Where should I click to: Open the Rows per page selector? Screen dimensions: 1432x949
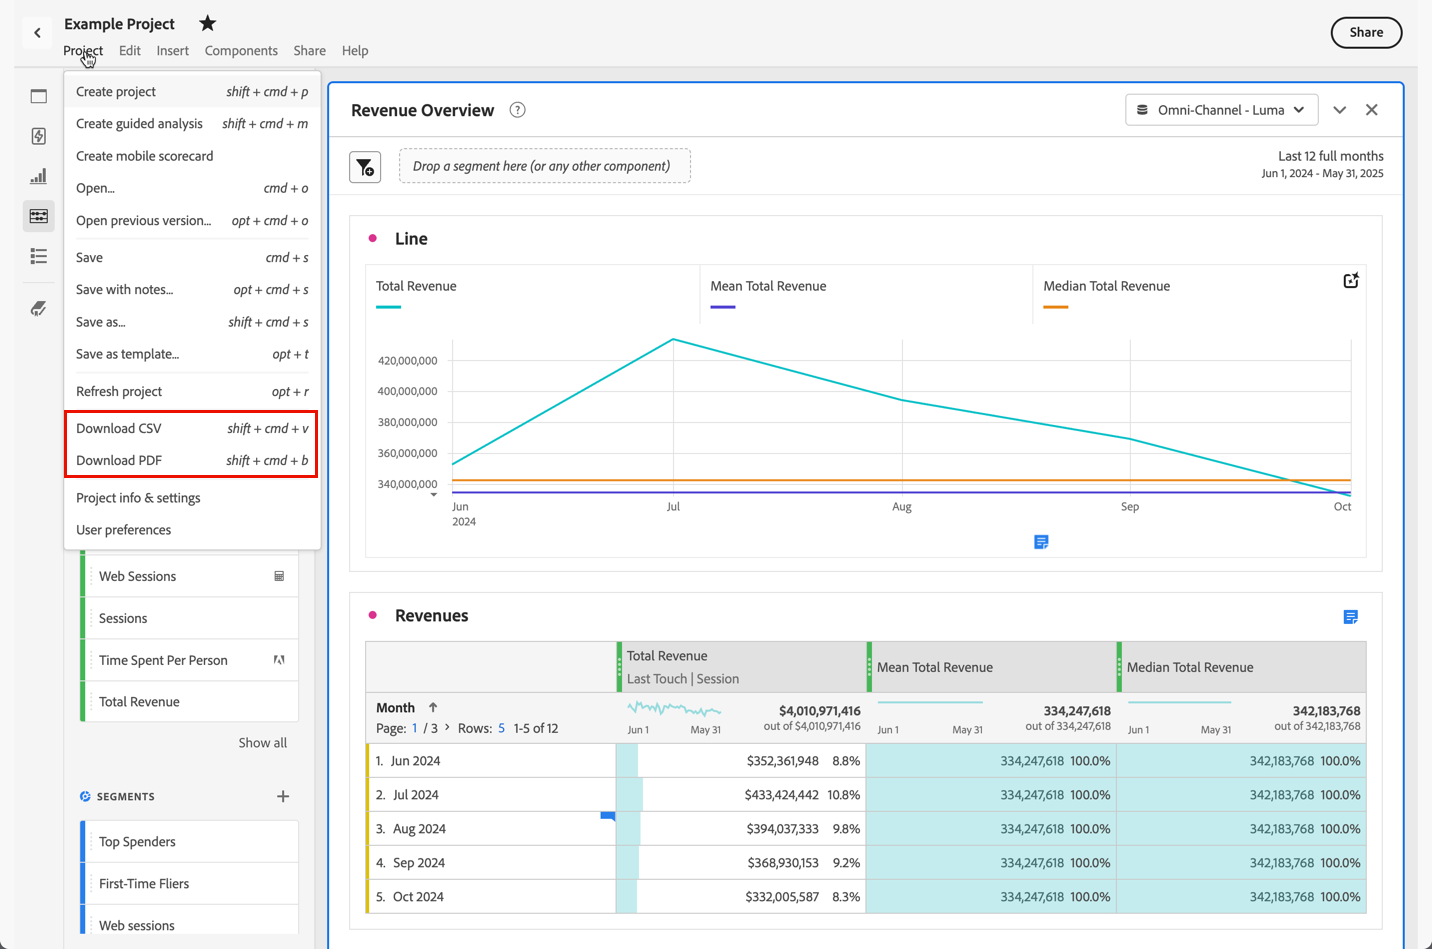[501, 728]
